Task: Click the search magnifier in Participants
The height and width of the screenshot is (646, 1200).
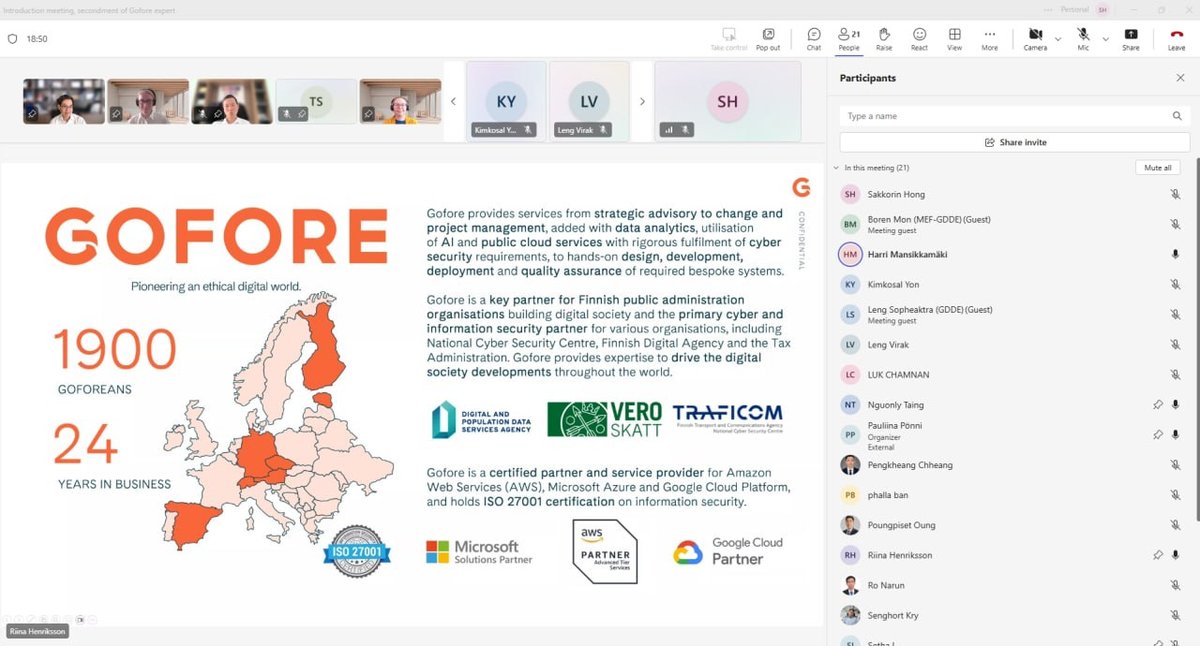Action: tap(1178, 116)
